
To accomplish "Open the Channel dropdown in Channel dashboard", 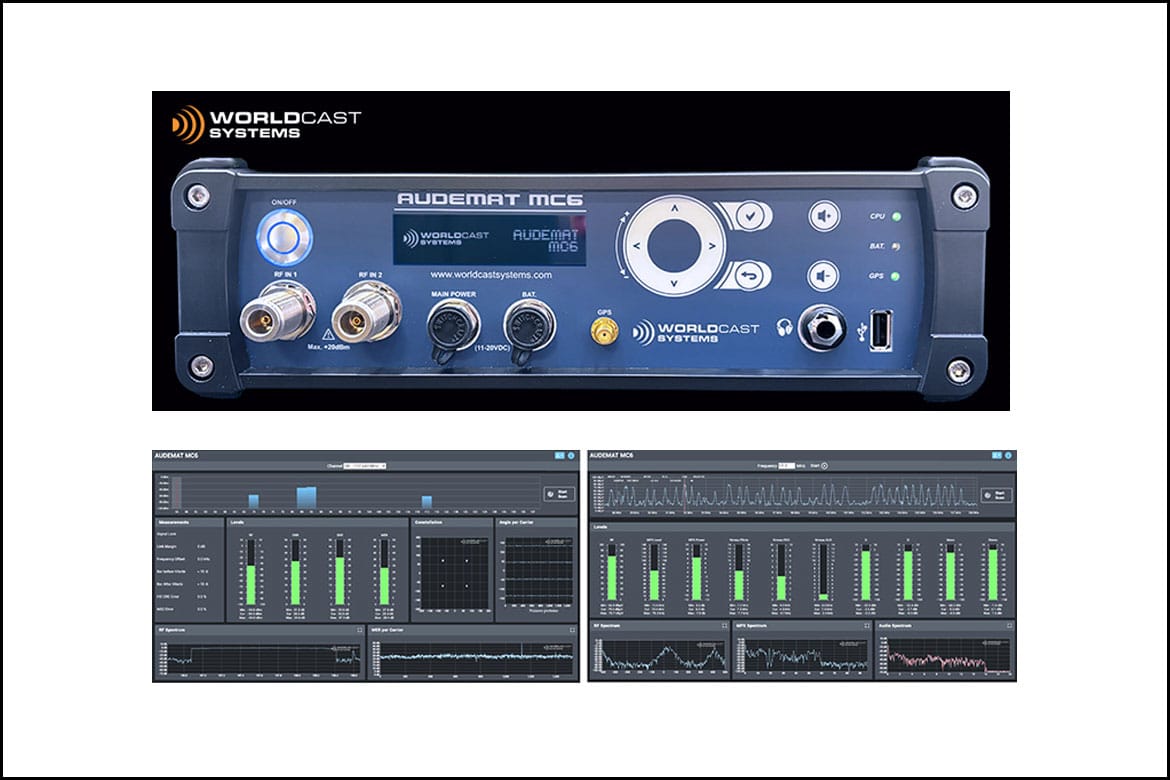I will [365, 466].
